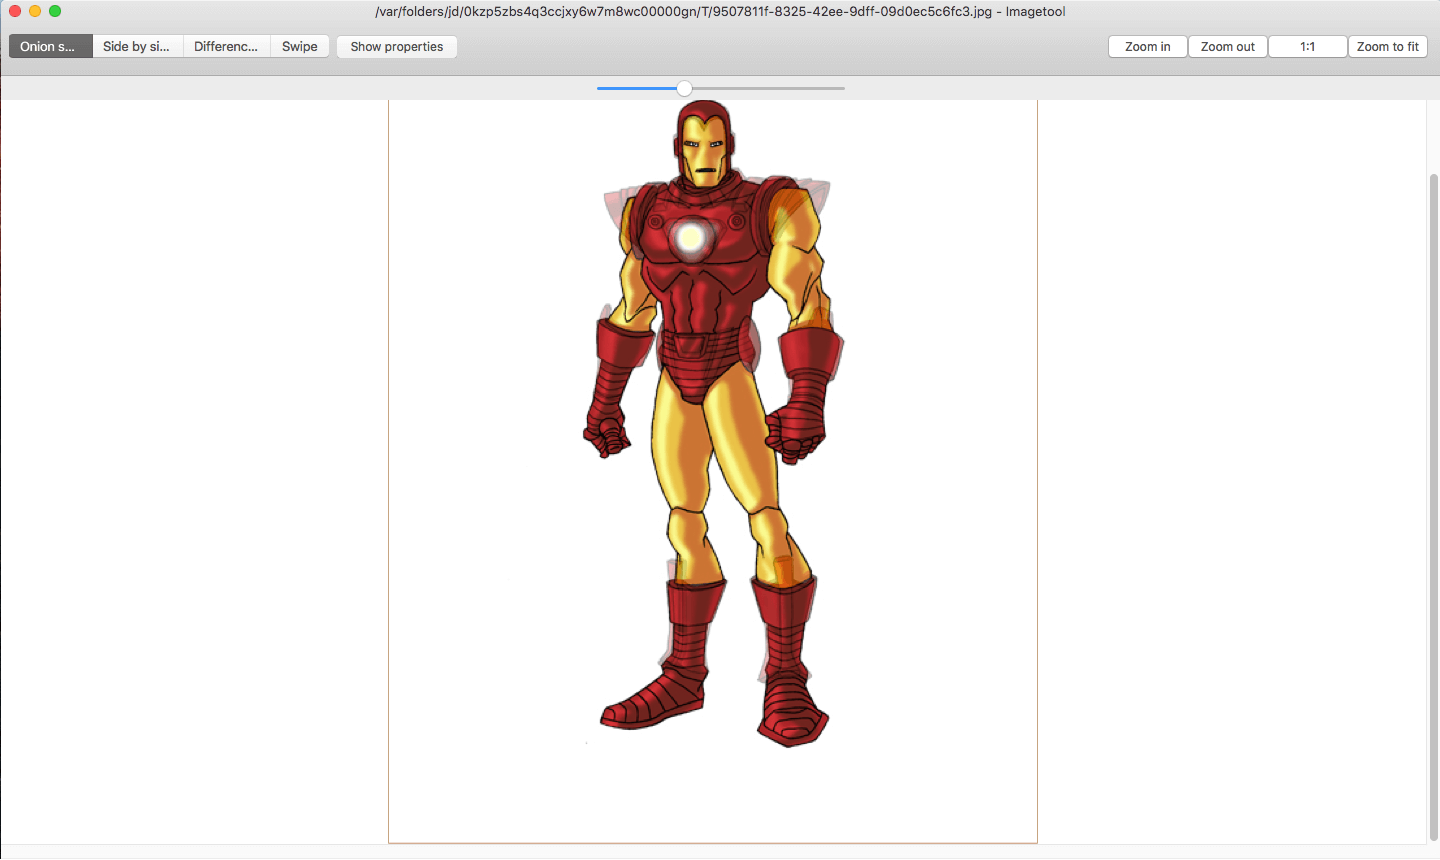
Task: Click the Iron Man comparison image
Action: 713,471
